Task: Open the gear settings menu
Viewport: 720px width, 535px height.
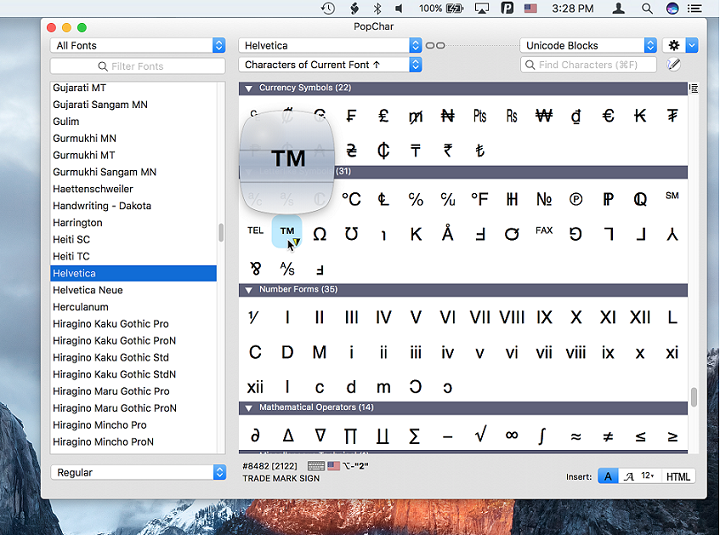Action: click(x=674, y=45)
